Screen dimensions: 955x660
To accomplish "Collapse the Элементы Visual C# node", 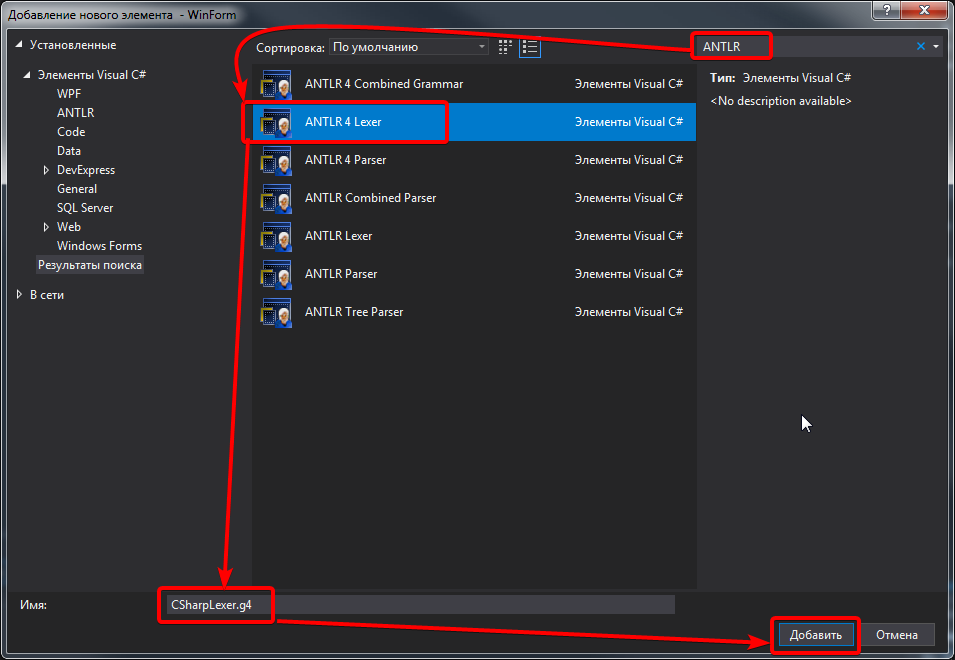I will (27, 75).
